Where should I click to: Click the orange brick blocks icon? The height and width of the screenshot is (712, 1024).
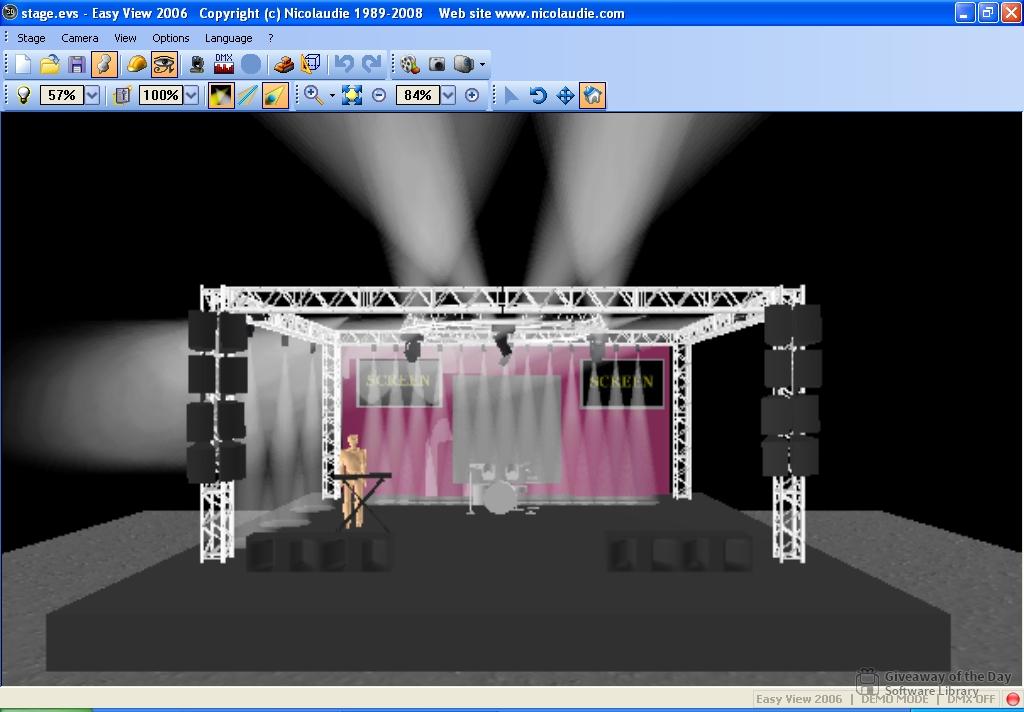pyautogui.click(x=283, y=64)
